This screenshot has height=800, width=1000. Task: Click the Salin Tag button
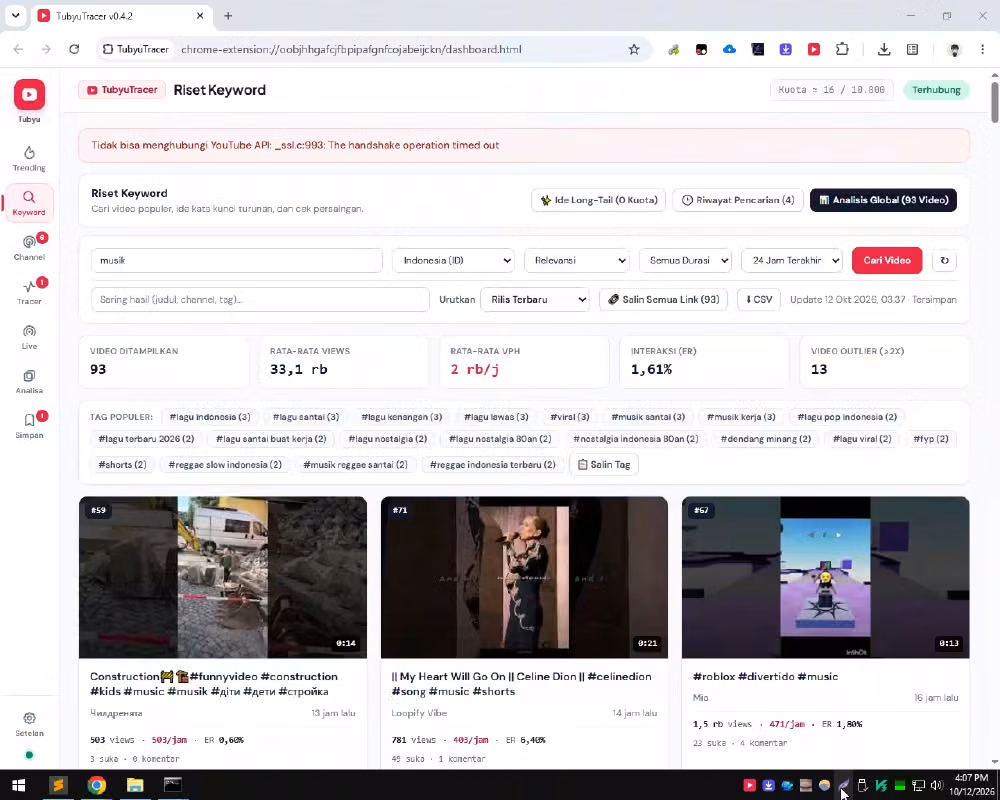[603, 464]
